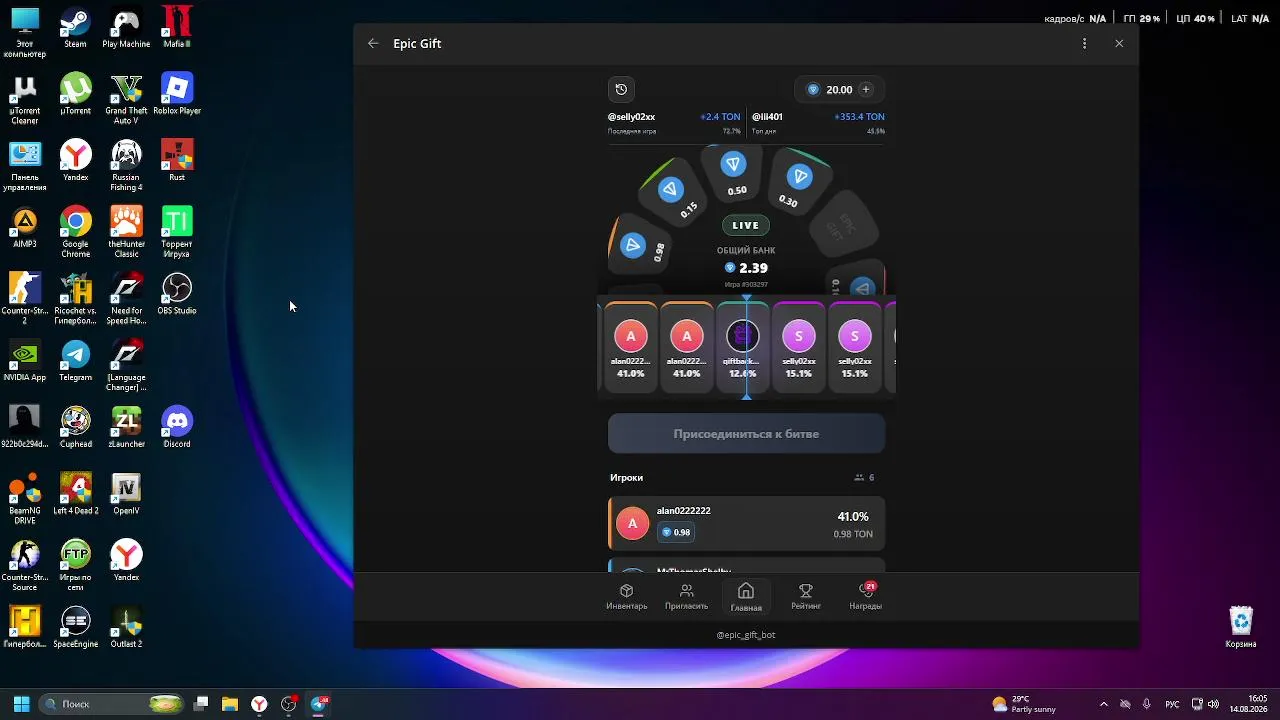Screen dimensions: 1280x720
Task: Open OBS Studio from the taskbar
Action: (x=289, y=704)
